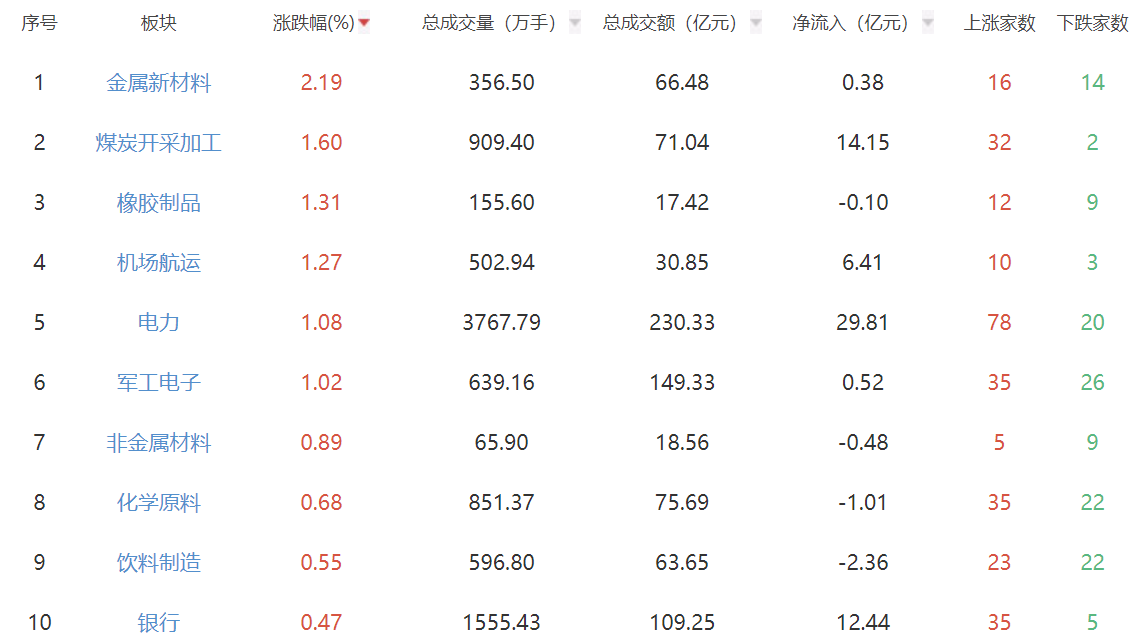The image size is (1143, 639).
Task: Open the 机场航运 sector page
Action: (x=158, y=262)
